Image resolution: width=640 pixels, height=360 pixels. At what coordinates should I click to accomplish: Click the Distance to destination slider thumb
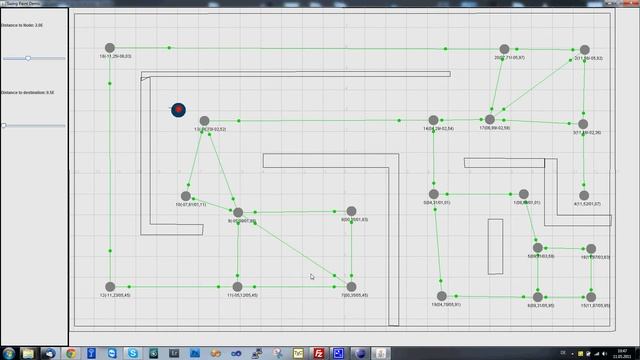tap(4, 125)
